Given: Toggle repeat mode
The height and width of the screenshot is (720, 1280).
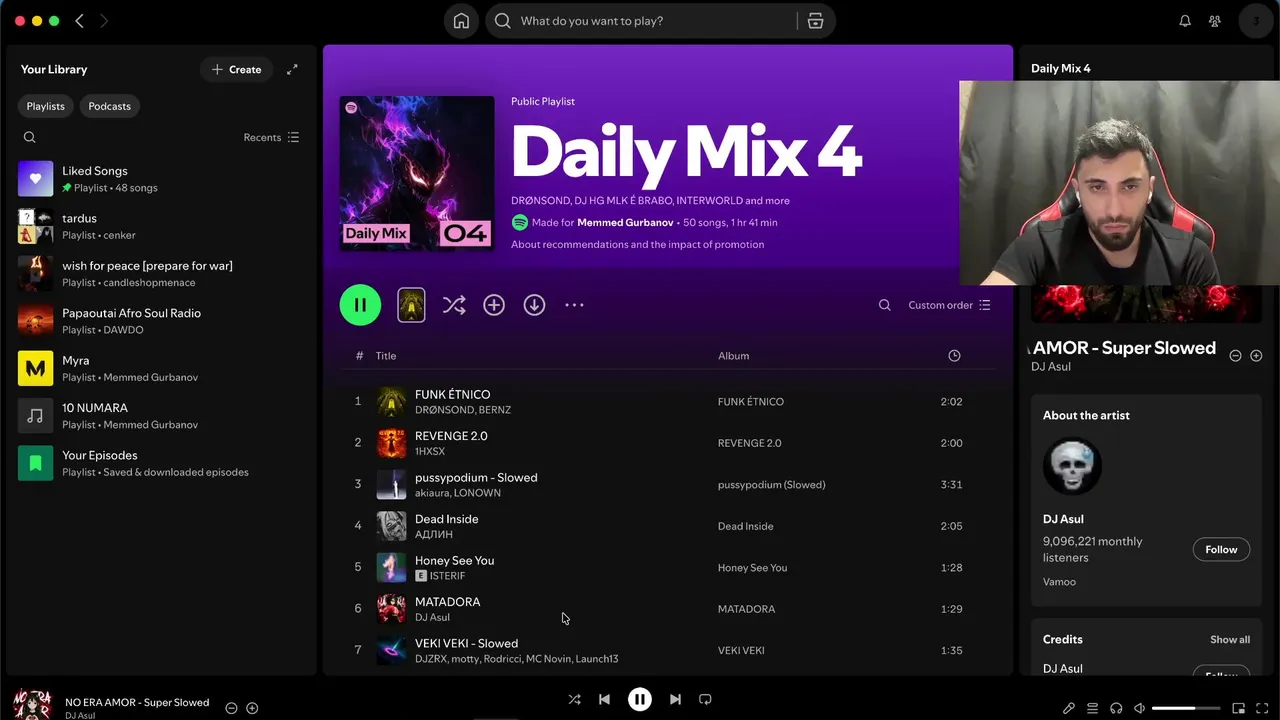Looking at the screenshot, I should (705, 700).
